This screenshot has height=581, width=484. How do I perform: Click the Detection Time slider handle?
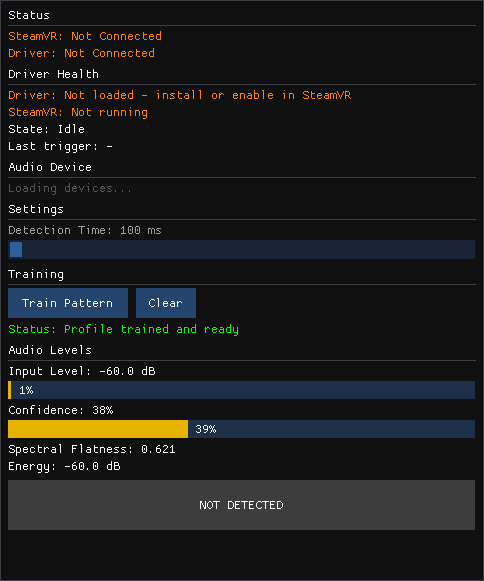(x=16, y=249)
